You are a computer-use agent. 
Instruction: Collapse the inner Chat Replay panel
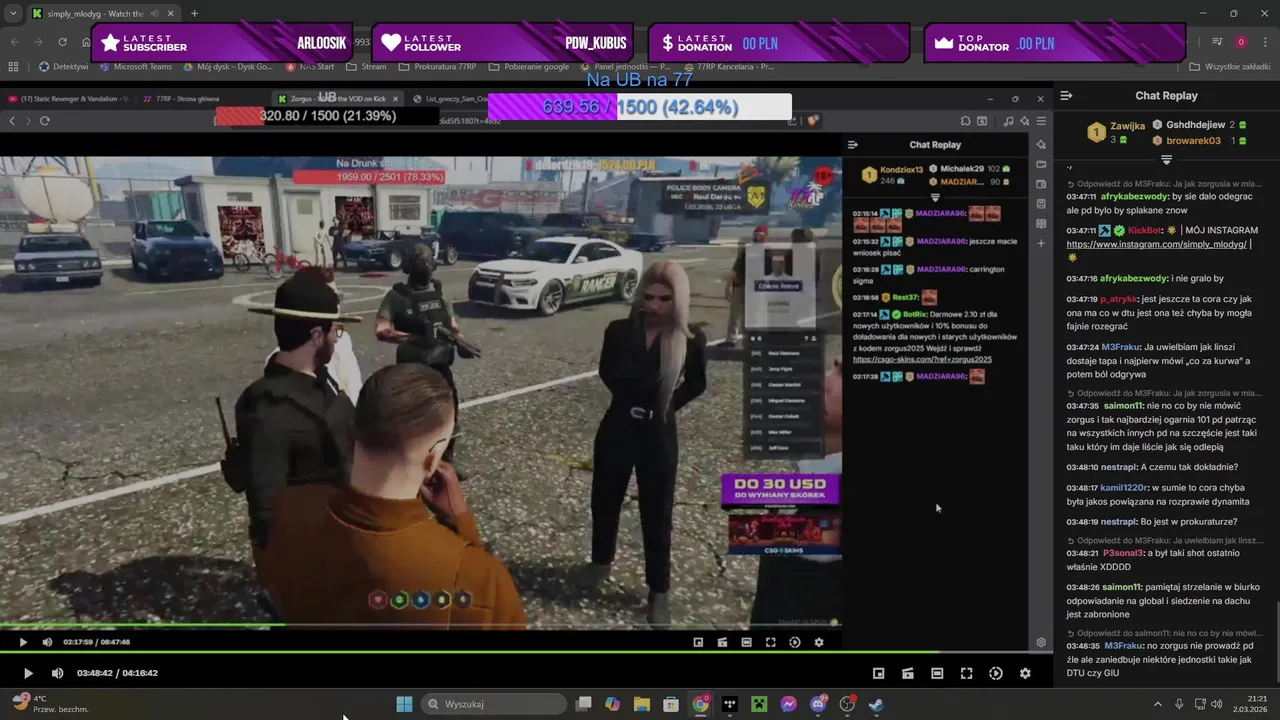point(853,145)
